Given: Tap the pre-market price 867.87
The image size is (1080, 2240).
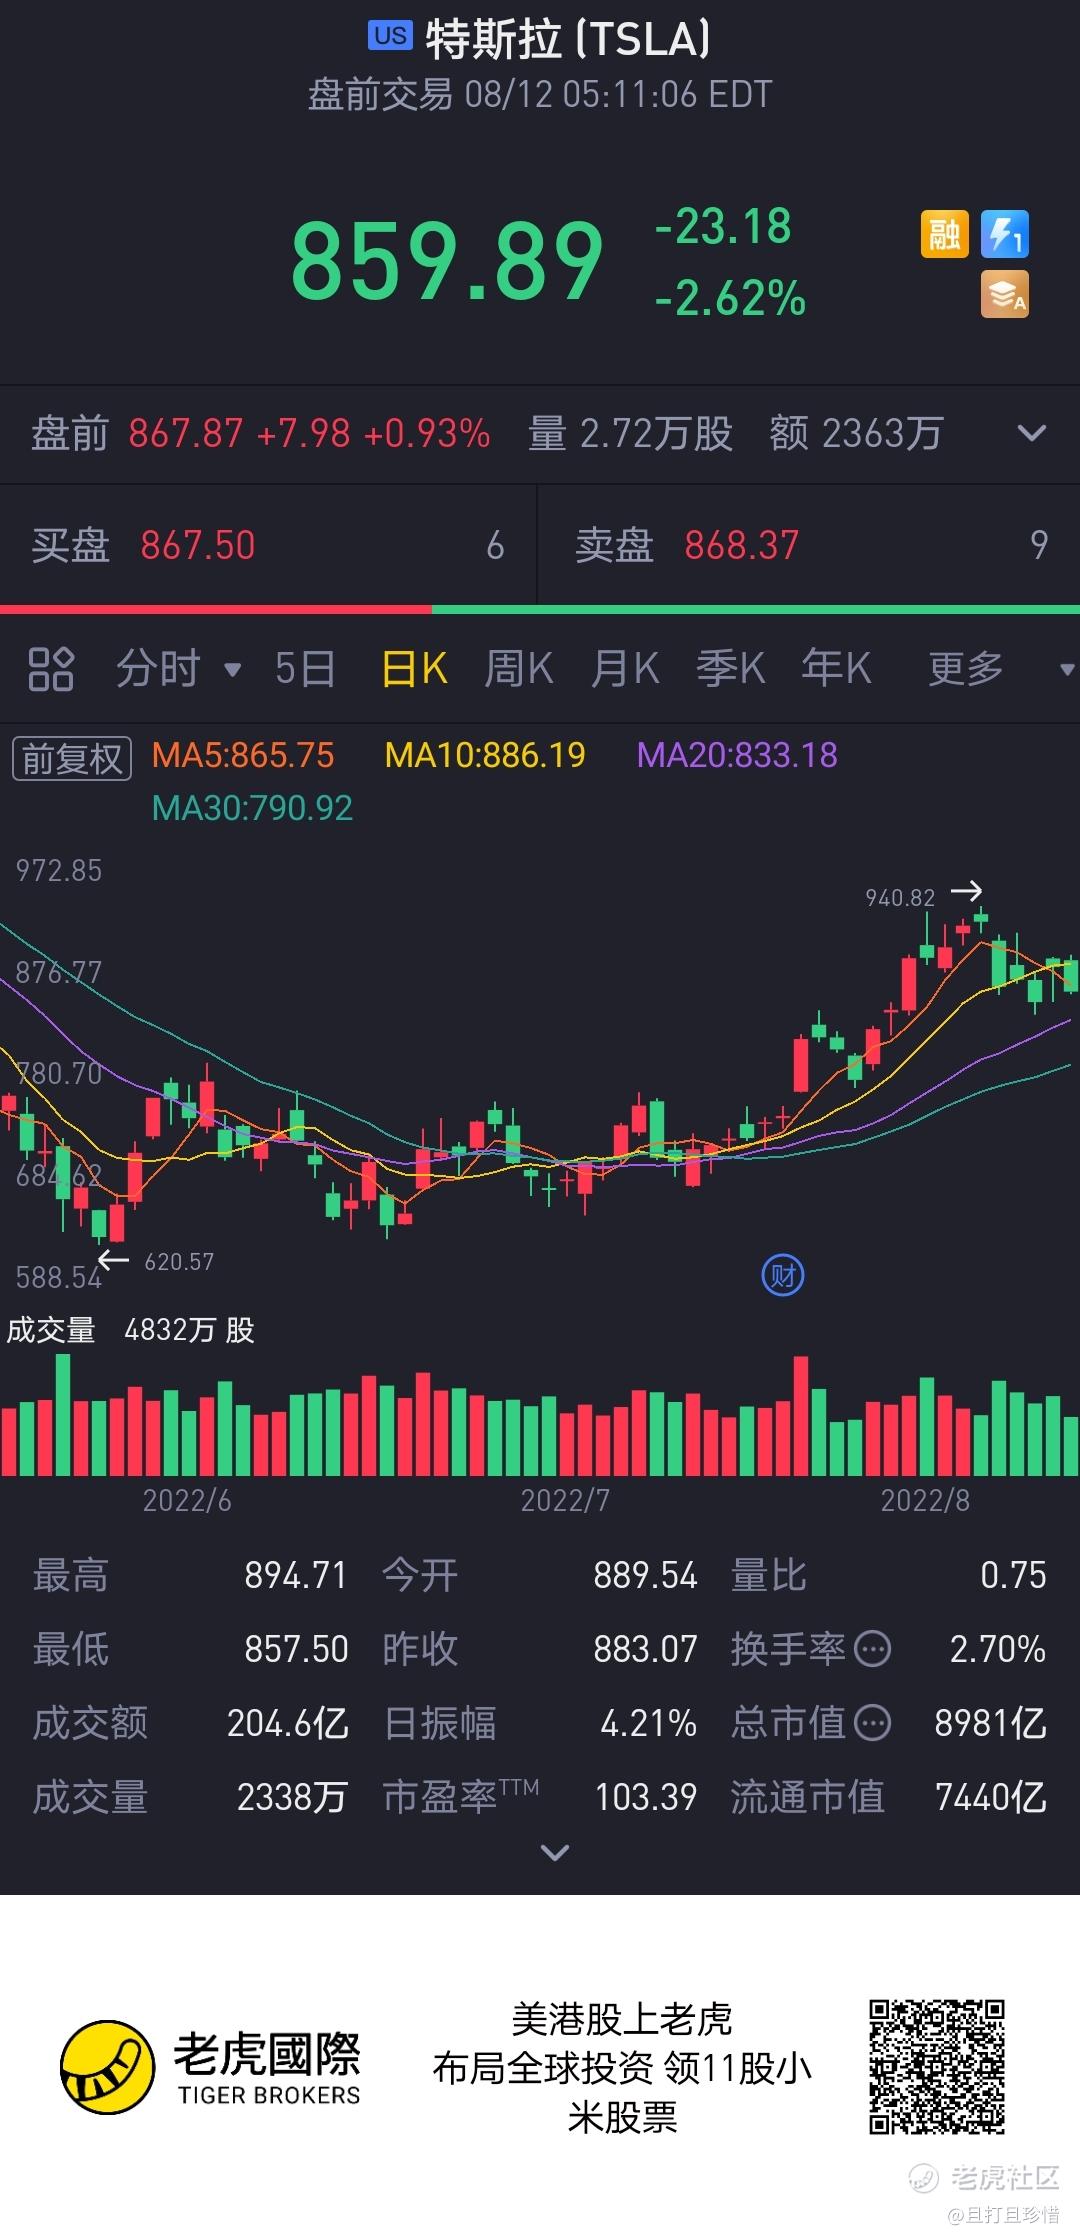Looking at the screenshot, I should [x=186, y=434].
